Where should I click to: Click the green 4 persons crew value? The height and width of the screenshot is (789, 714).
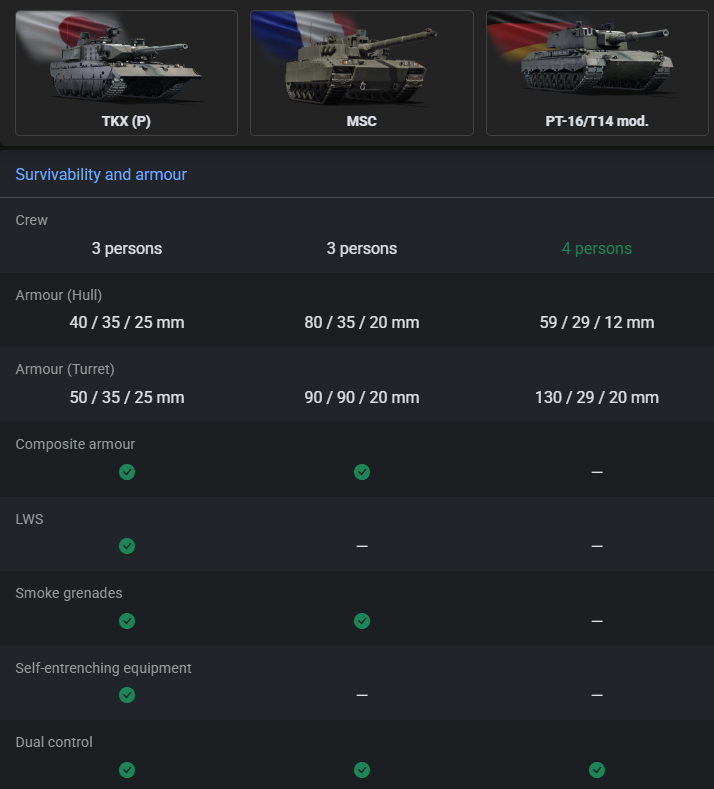[597, 249]
